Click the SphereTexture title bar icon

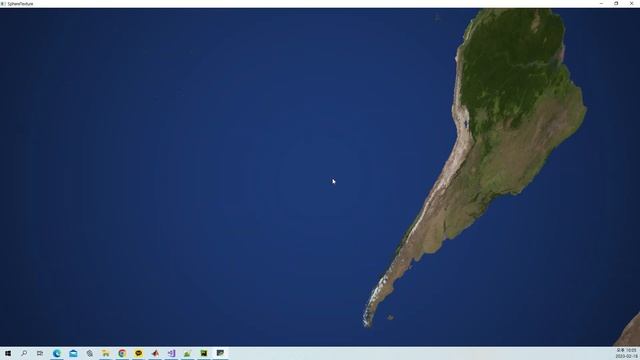(3, 4)
